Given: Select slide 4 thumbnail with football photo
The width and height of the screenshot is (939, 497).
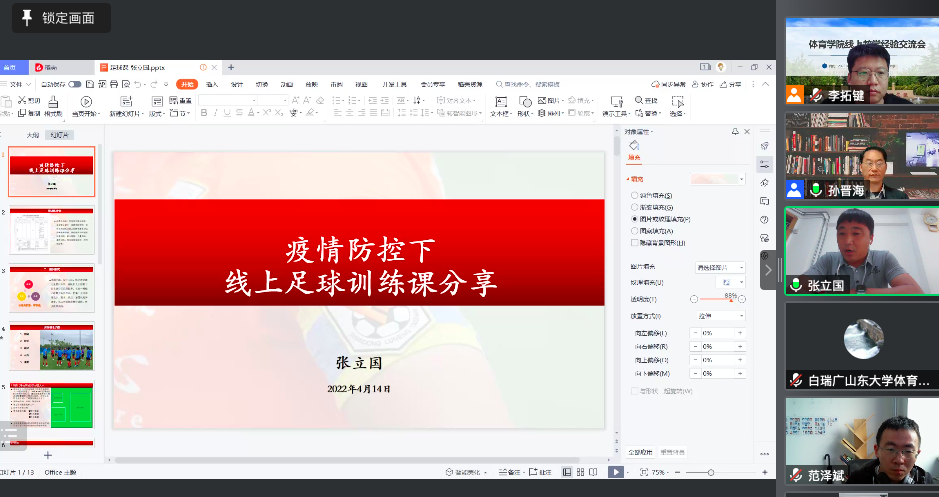Looking at the screenshot, I should pyautogui.click(x=52, y=347).
